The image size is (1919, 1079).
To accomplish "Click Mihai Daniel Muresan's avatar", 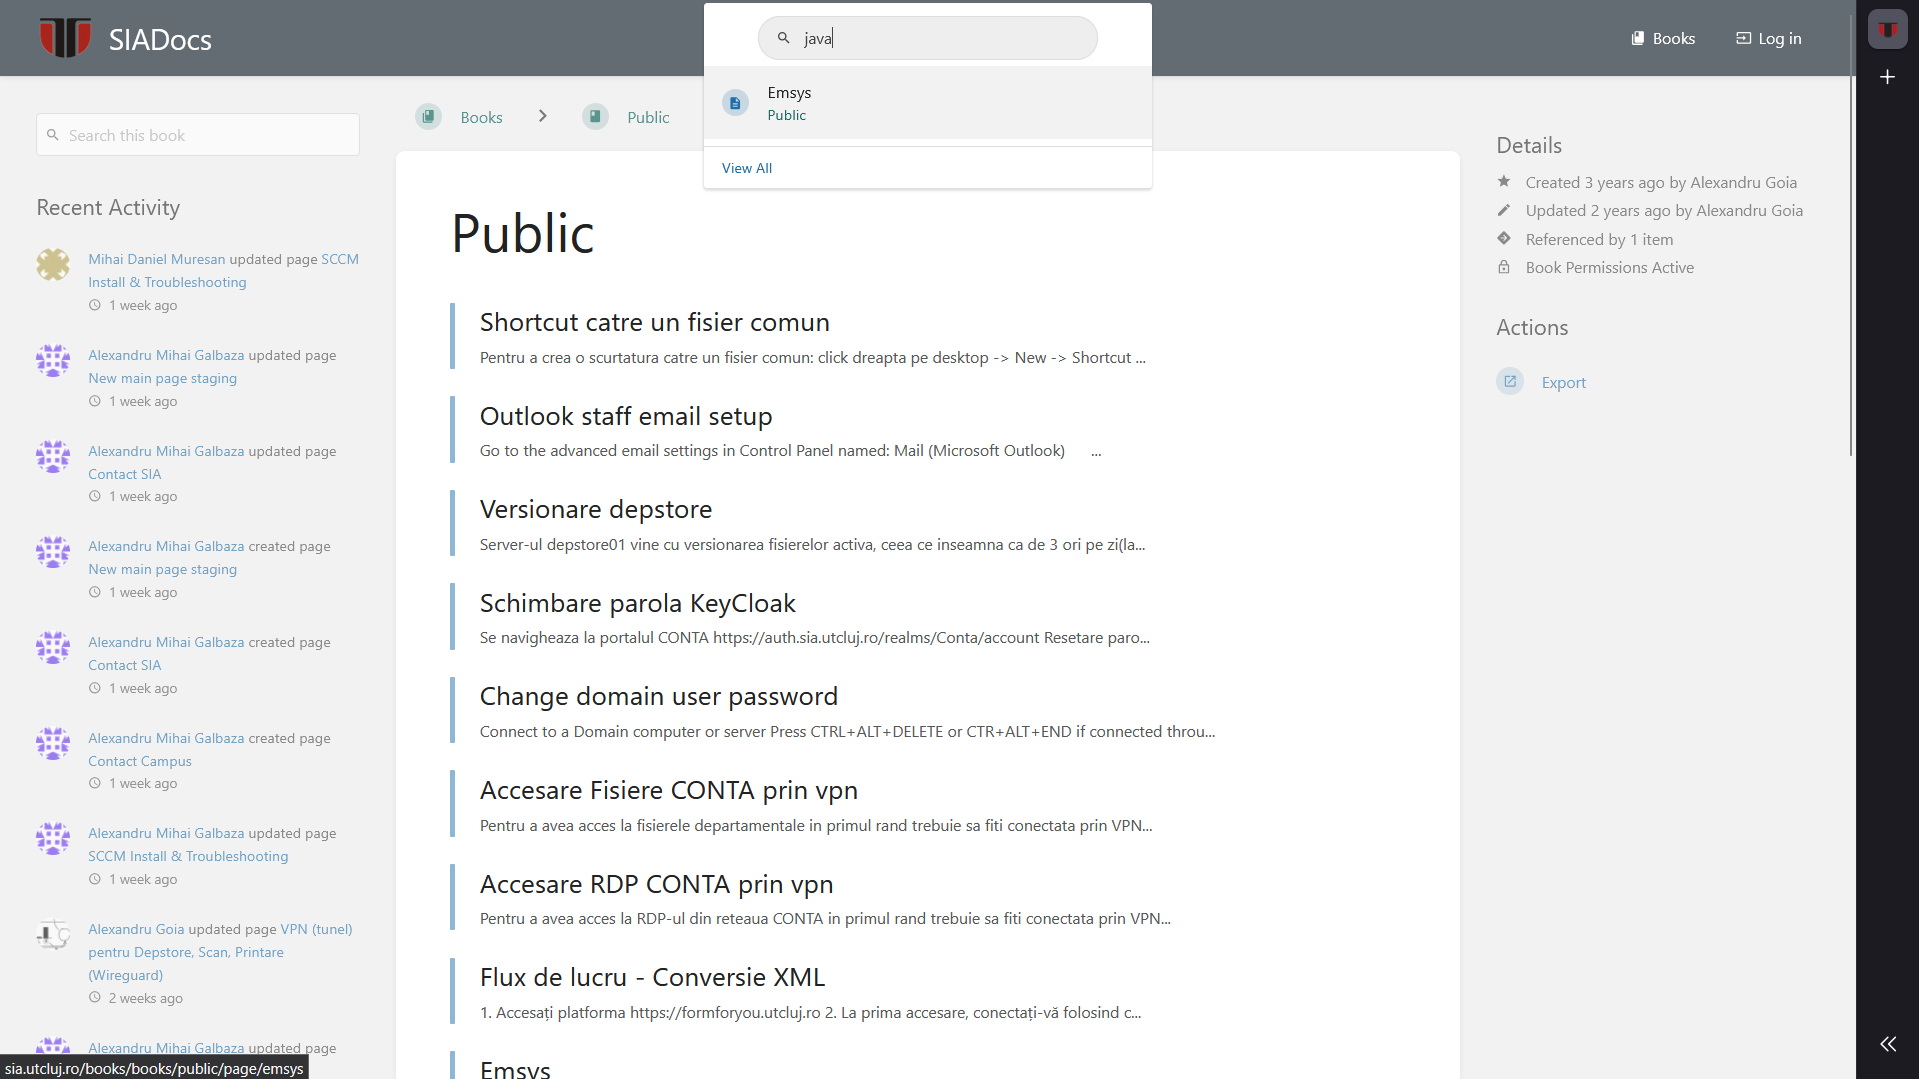I will 53,265.
